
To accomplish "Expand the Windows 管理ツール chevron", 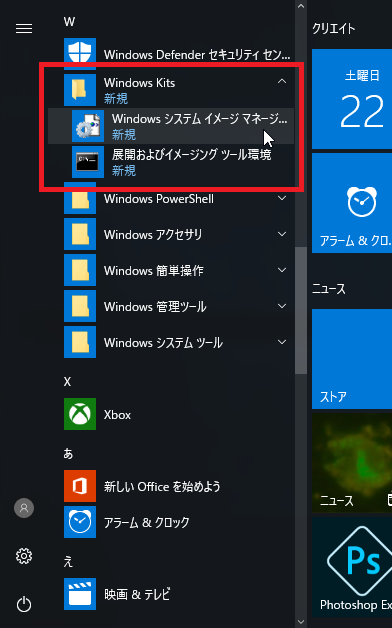I will click(282, 306).
